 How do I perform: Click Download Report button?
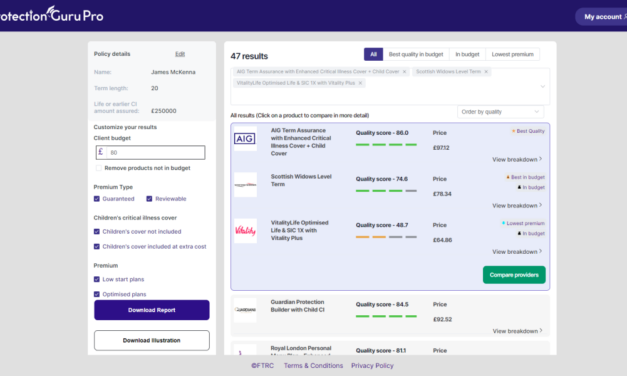pos(152,310)
